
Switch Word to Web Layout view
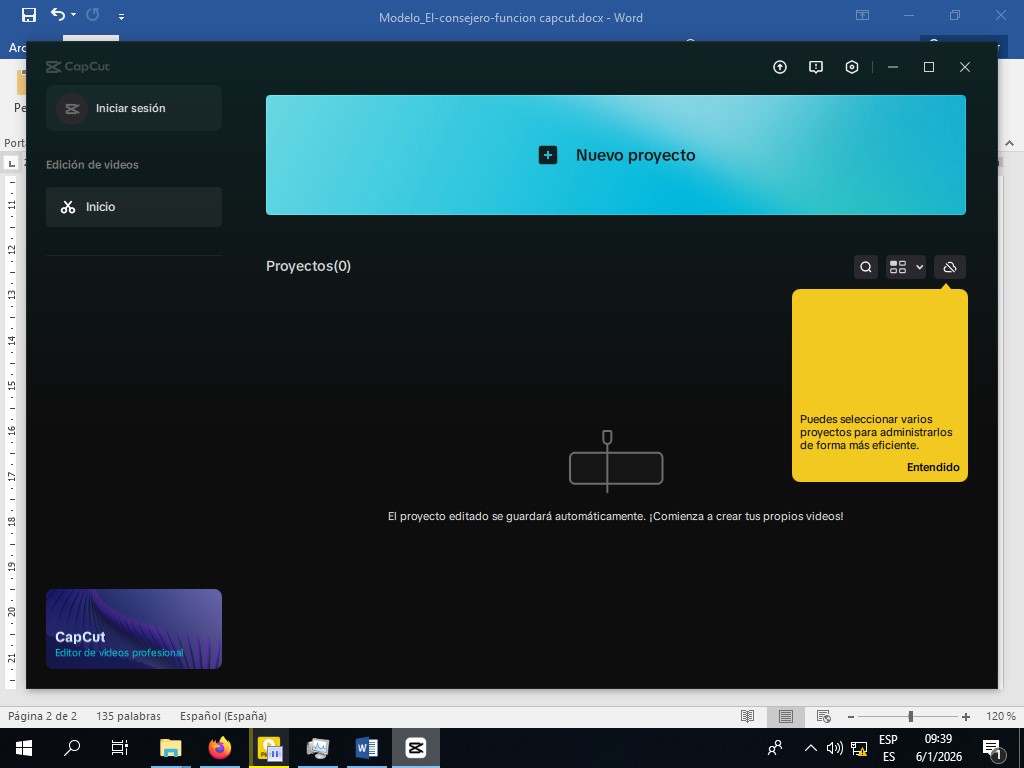click(x=824, y=716)
